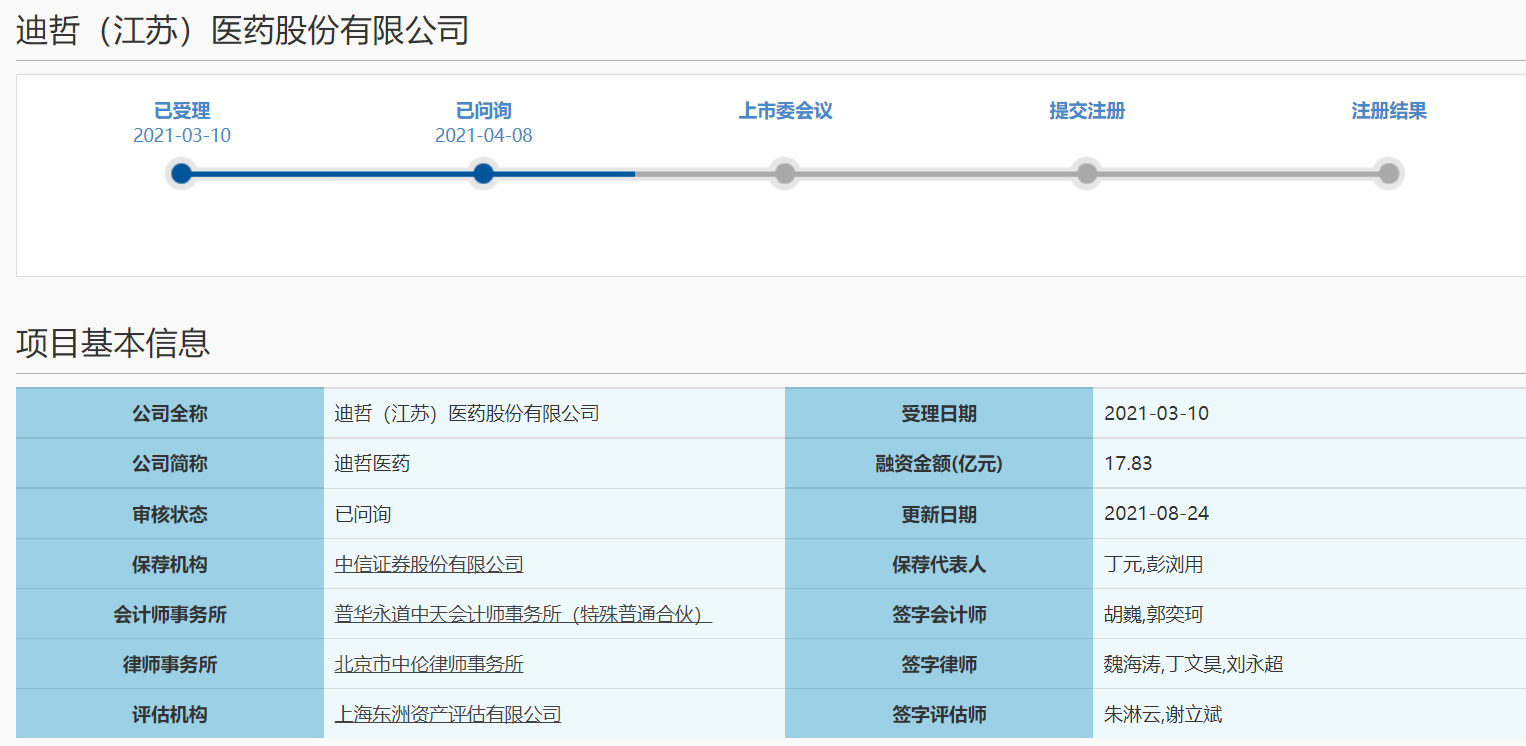Click the 审核状态 header cell

170,514
